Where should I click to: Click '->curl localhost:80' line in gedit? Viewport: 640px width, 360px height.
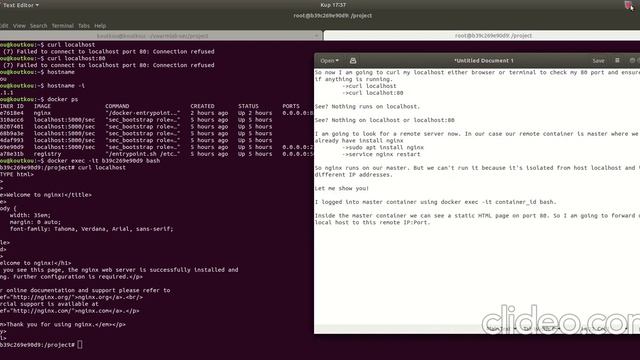[x=373, y=93]
